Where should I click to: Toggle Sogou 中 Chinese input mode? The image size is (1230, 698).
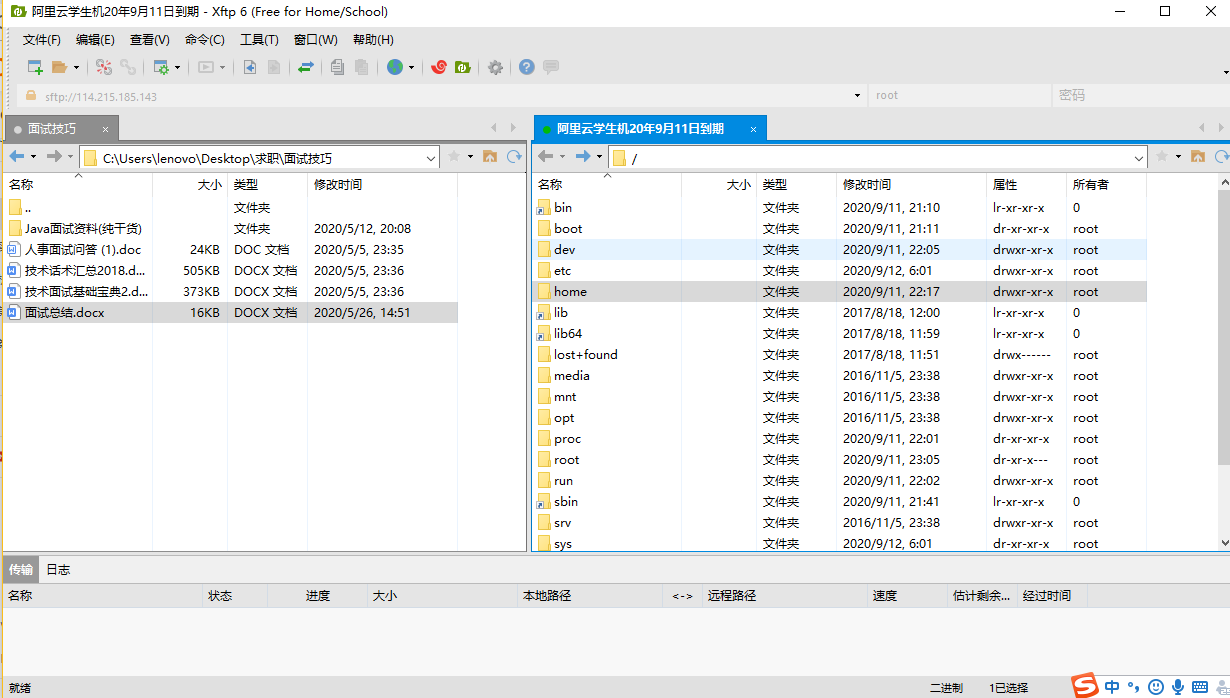(x=1113, y=687)
